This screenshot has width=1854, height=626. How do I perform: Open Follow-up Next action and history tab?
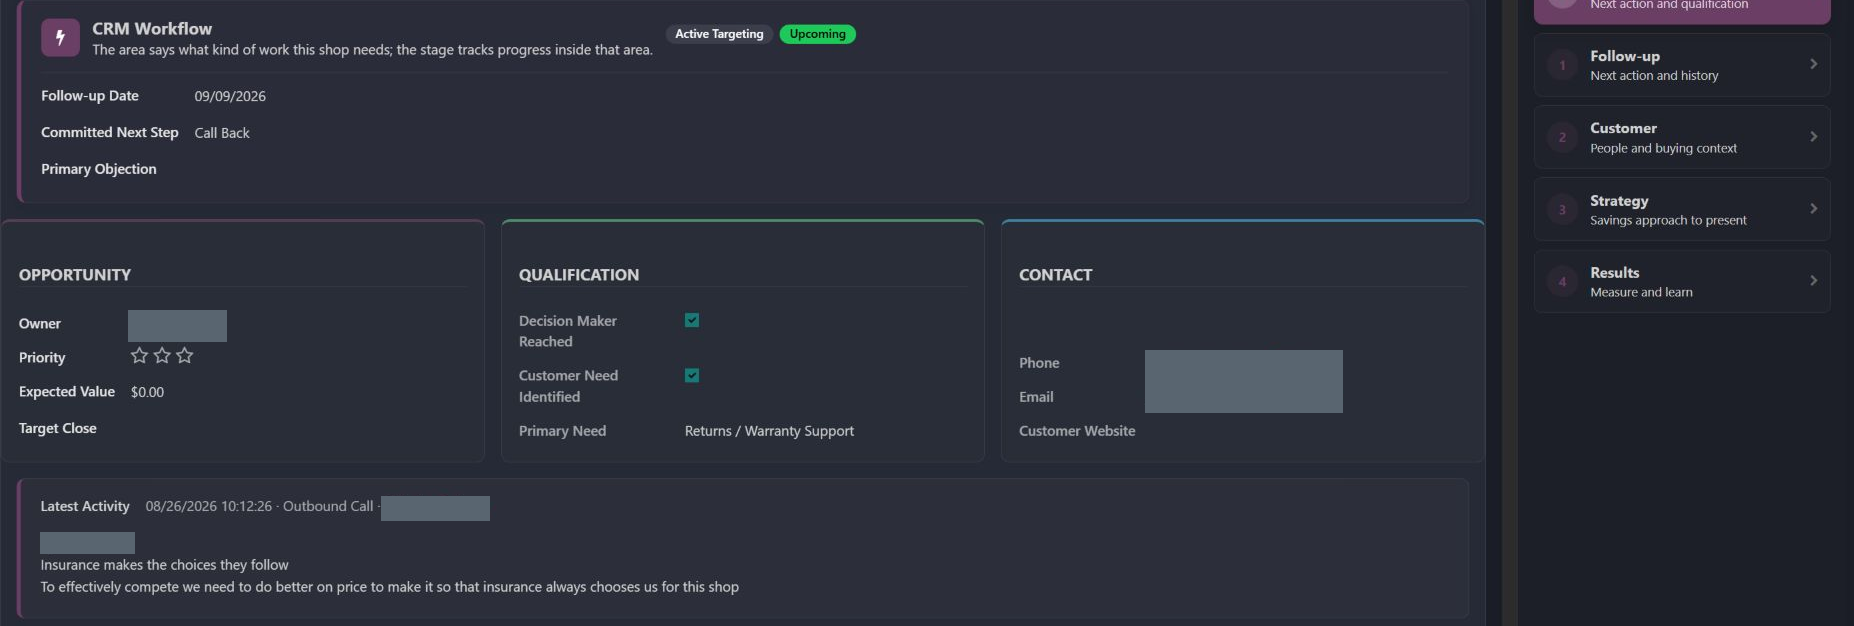point(1682,65)
